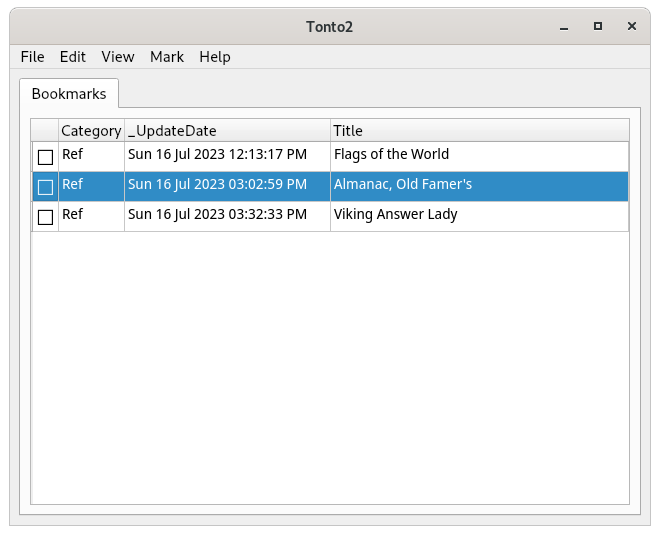Screen dimensions: 660x535
Task: Switch to the Bookmarks tab
Action: tap(69, 94)
